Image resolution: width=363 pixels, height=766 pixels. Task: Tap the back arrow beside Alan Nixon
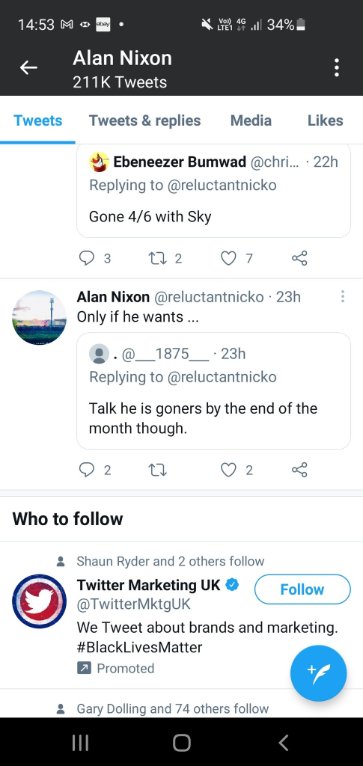28,68
